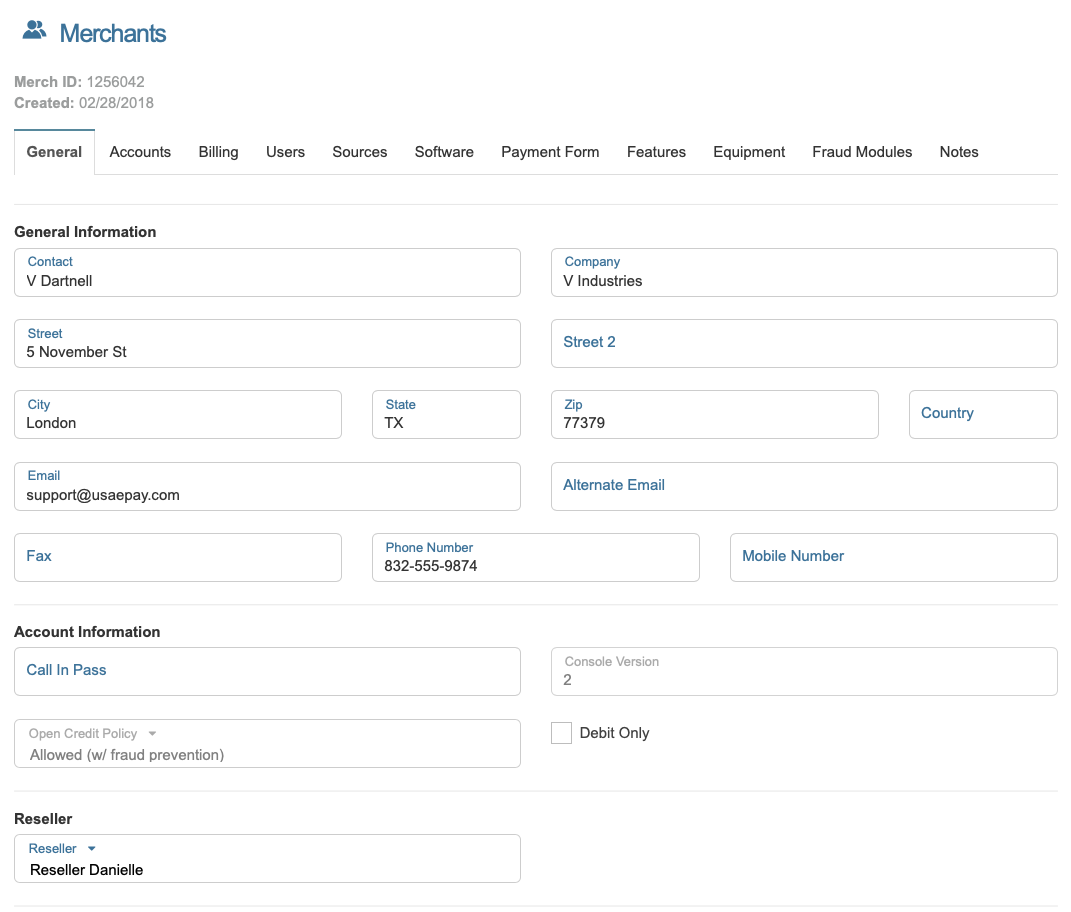Viewport: 1071px width, 912px height.
Task: Open the Reseller dropdown
Action: pos(267,859)
